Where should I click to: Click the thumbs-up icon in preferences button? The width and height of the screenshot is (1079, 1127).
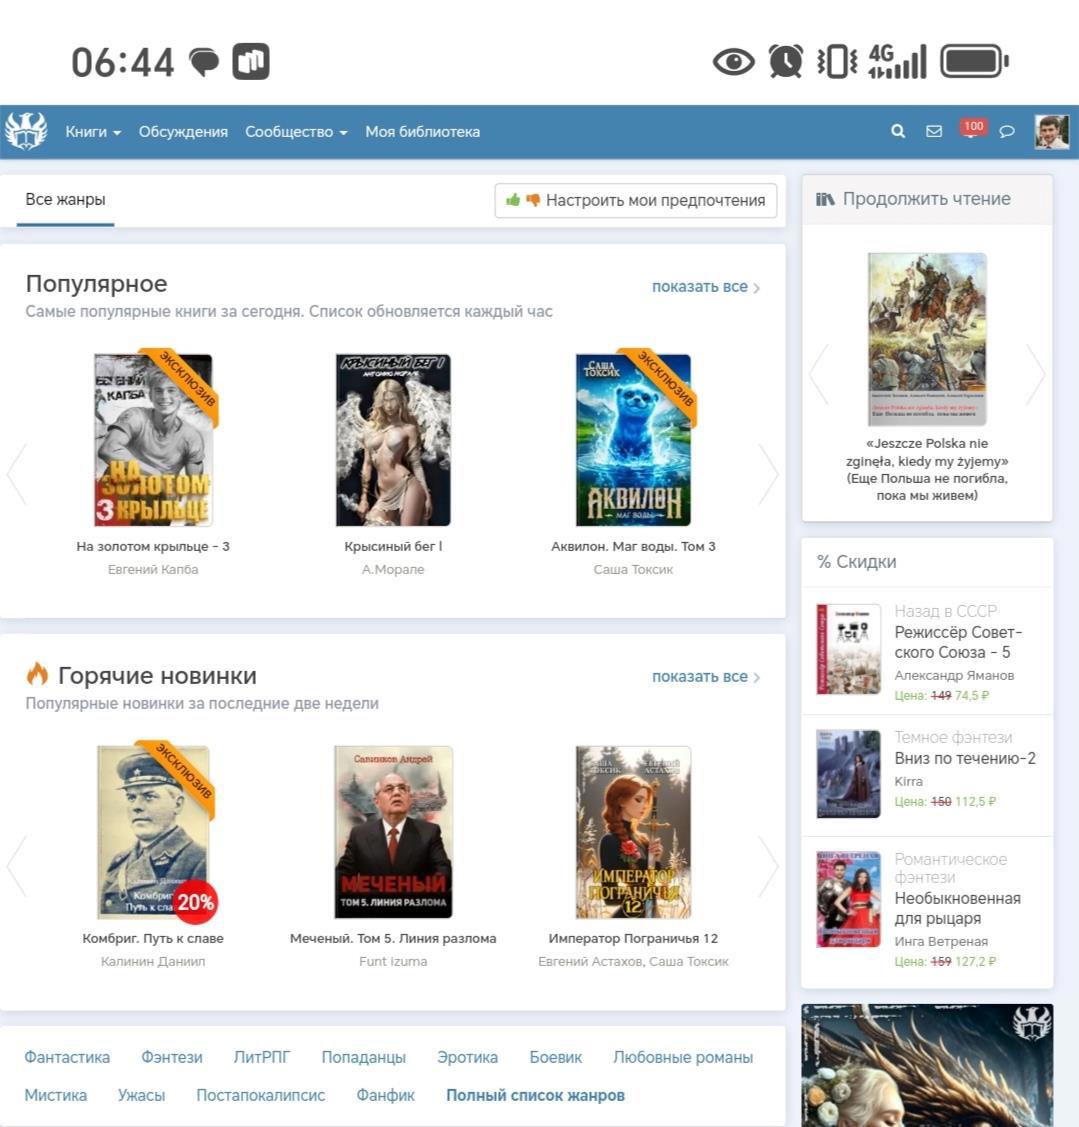513,200
